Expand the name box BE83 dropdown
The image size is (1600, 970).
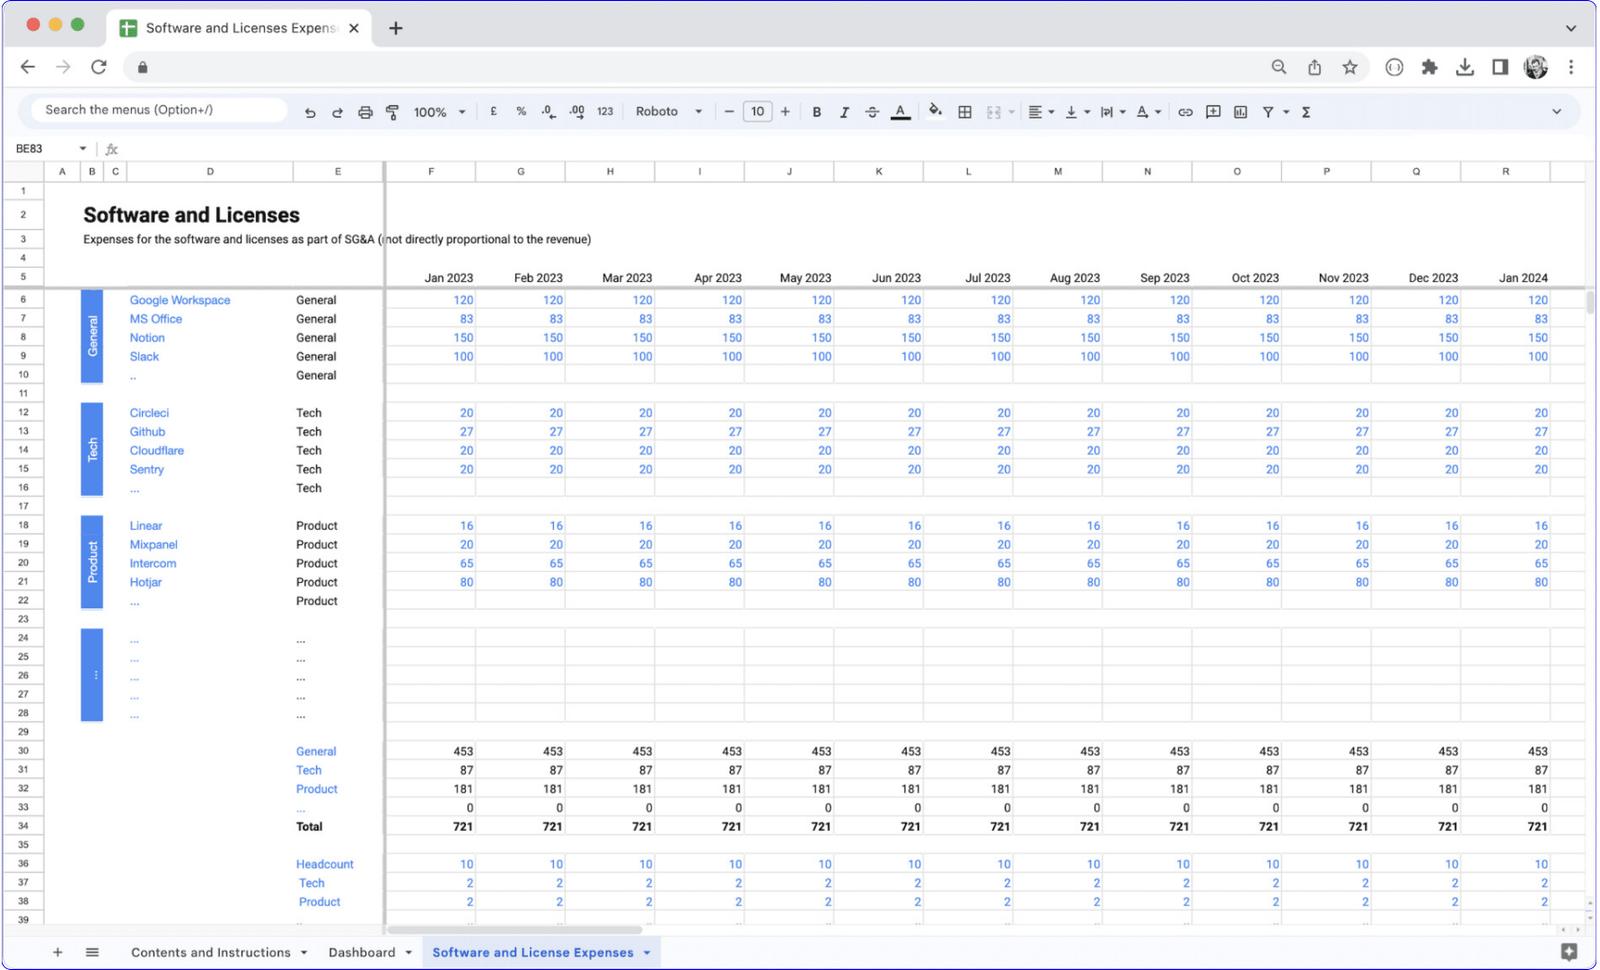pyautogui.click(x=83, y=149)
